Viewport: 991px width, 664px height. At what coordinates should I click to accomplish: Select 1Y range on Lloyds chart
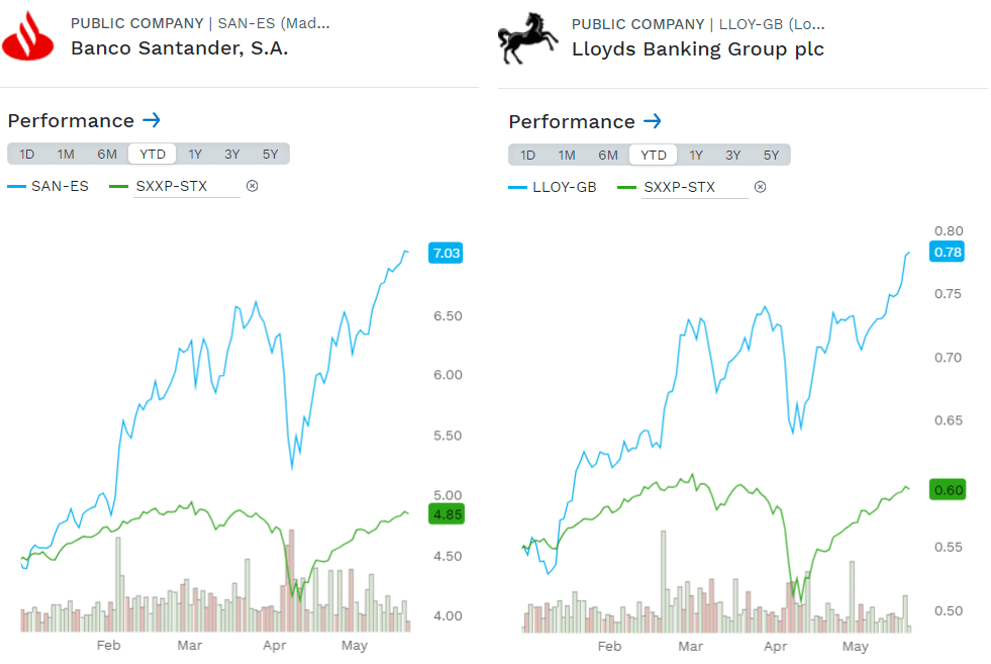(x=696, y=155)
